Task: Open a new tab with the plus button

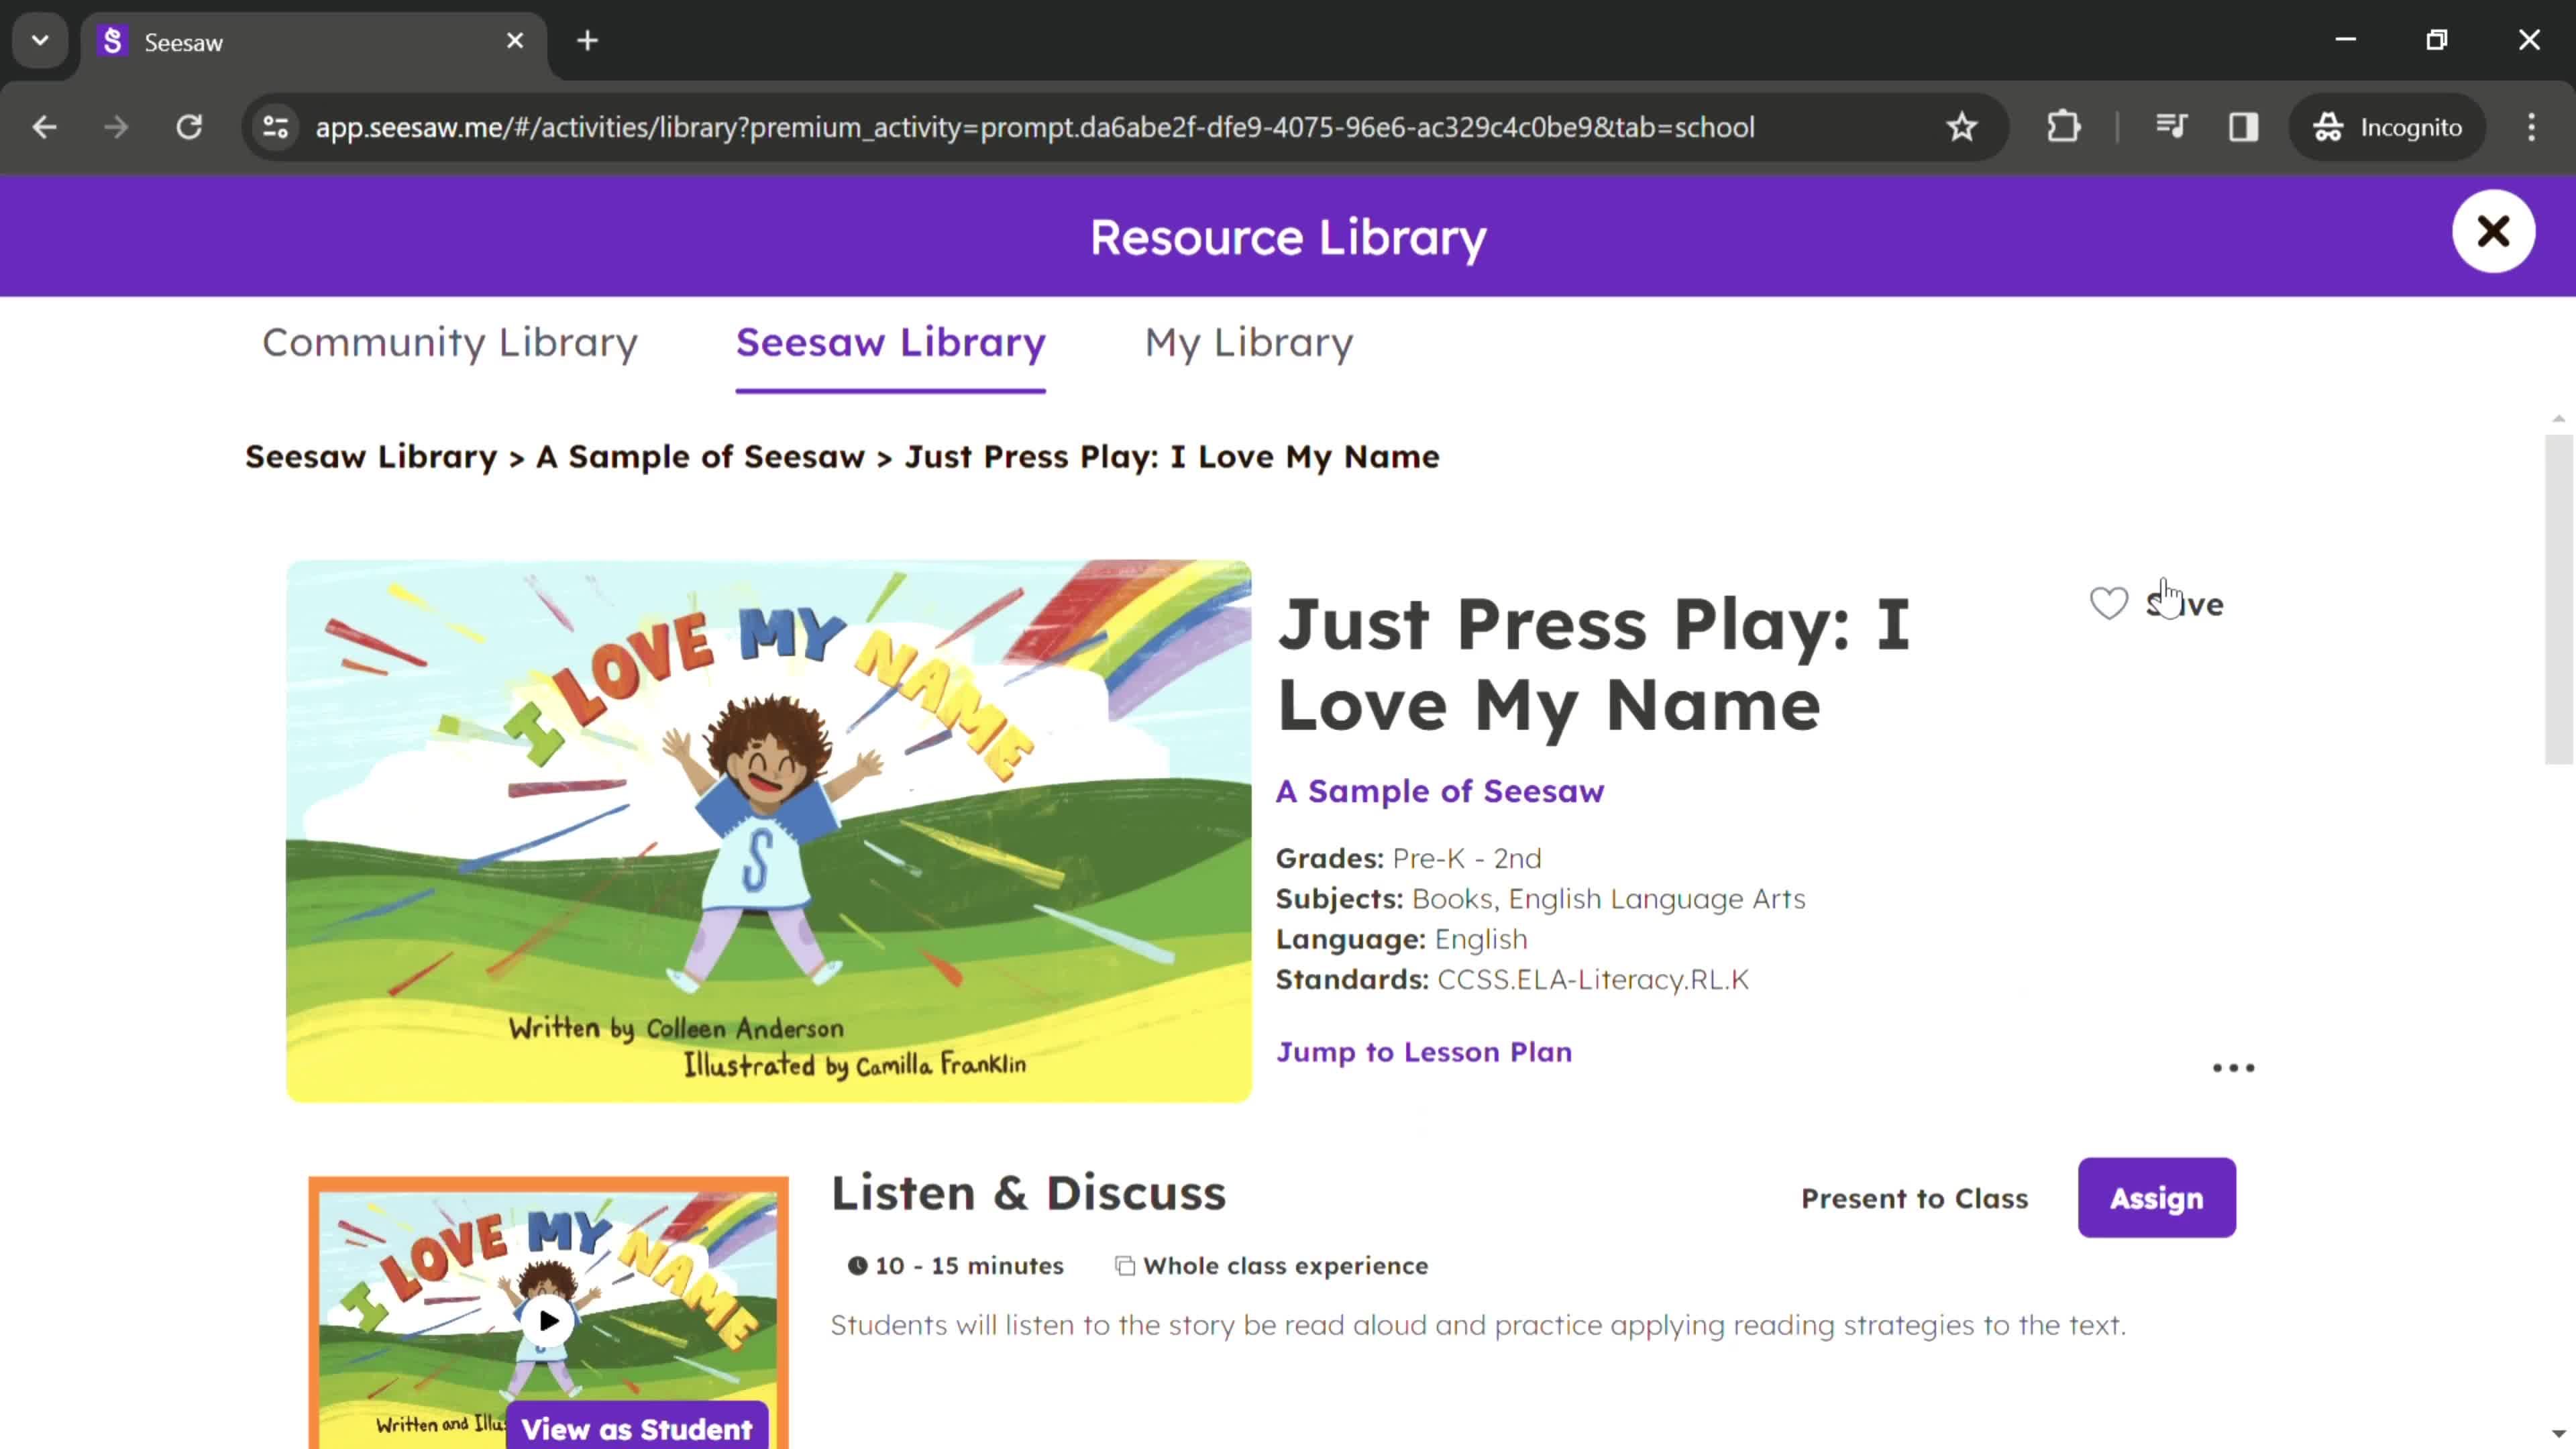Action: (x=588, y=41)
